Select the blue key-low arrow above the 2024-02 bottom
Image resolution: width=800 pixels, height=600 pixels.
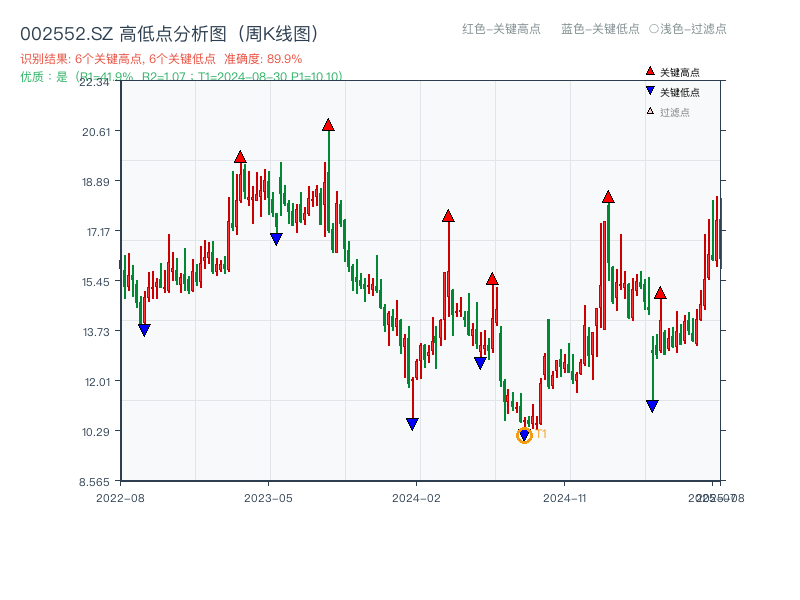(x=413, y=424)
